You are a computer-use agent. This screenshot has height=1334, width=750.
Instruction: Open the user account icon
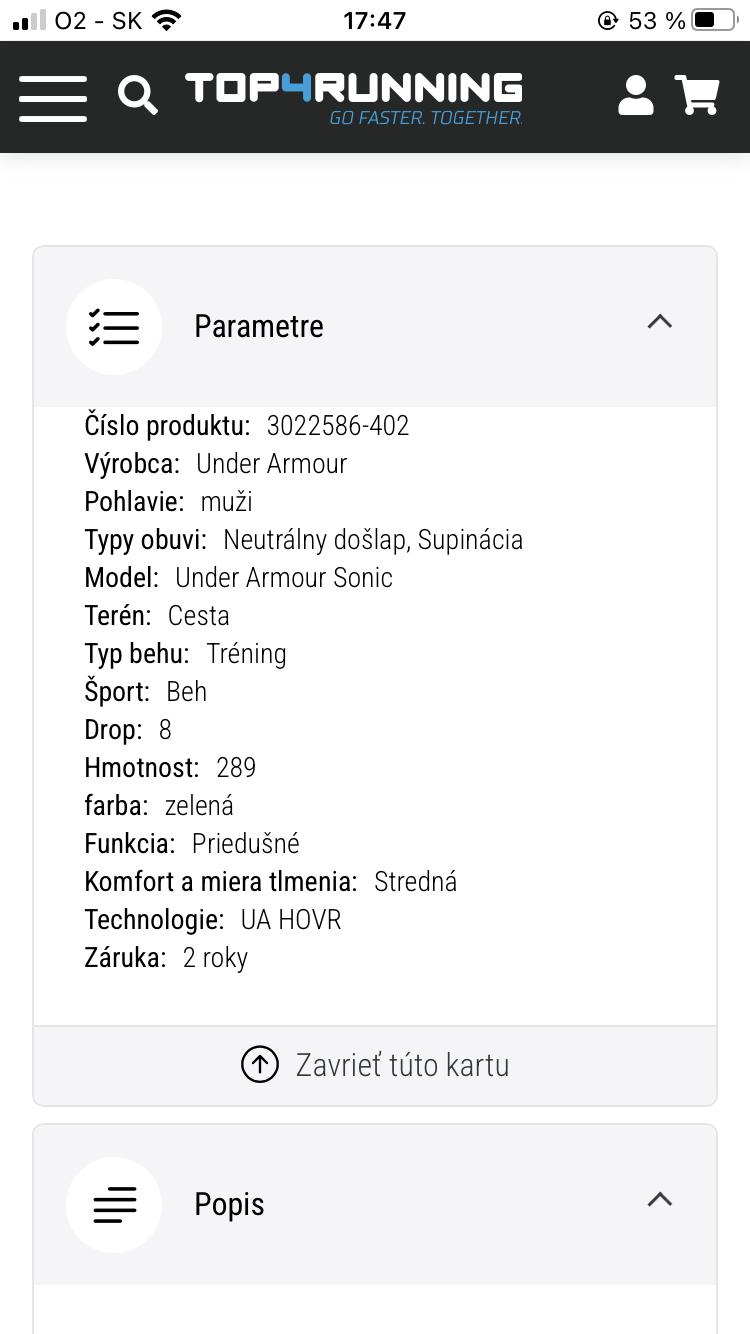(x=635, y=96)
